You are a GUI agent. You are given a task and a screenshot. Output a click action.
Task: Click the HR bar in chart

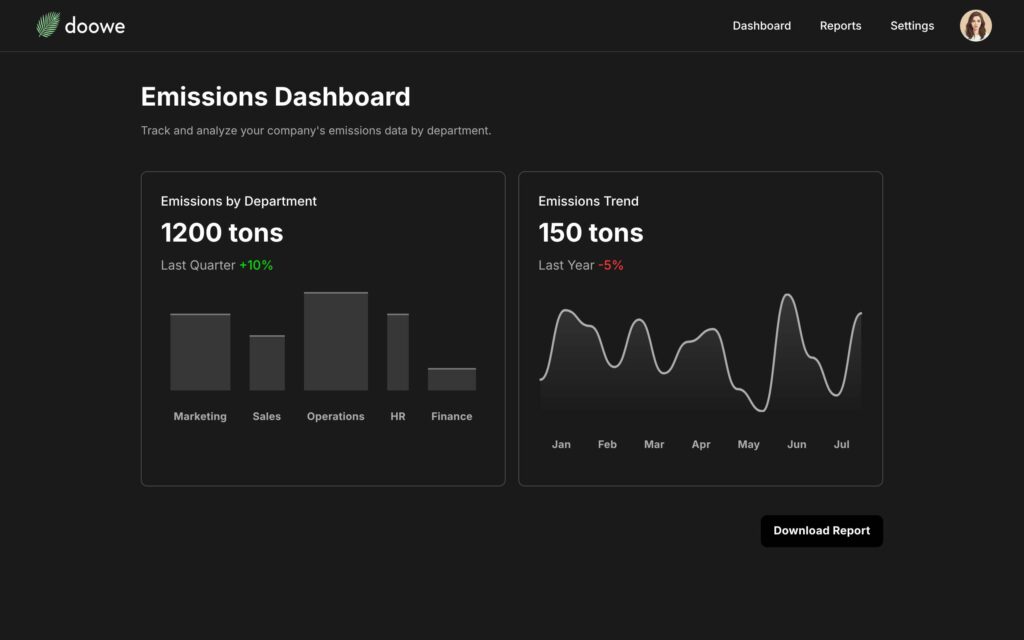(x=398, y=352)
